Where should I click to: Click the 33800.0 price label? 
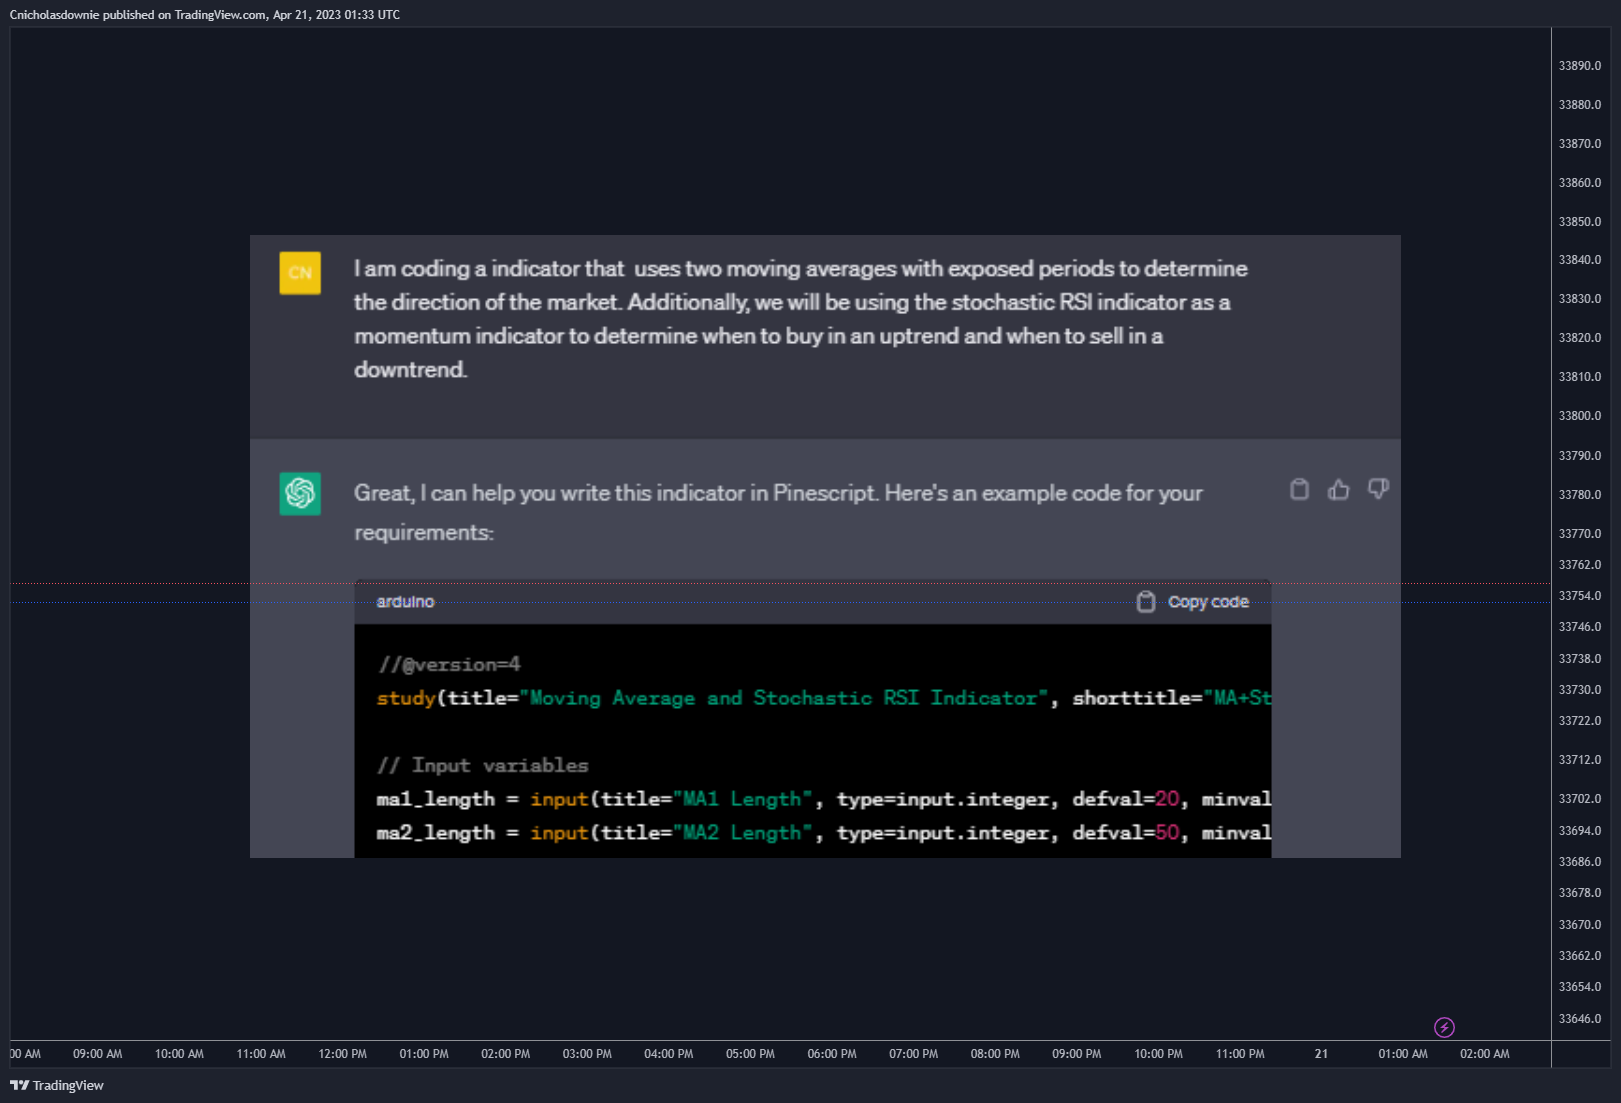1580,416
